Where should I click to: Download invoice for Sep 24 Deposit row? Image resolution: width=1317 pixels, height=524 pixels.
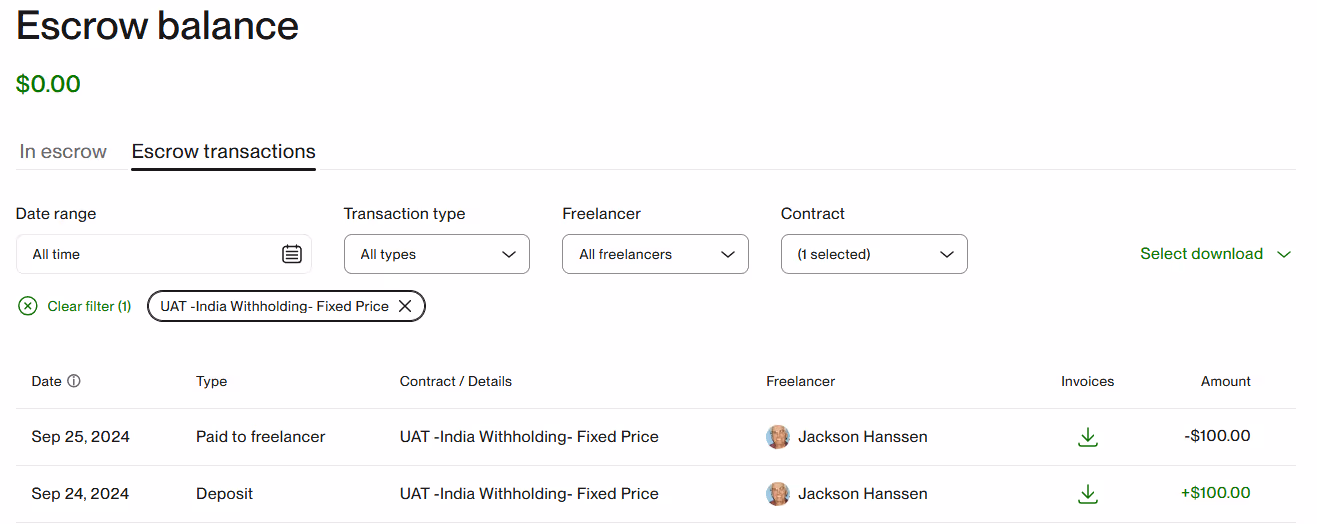coord(1088,494)
